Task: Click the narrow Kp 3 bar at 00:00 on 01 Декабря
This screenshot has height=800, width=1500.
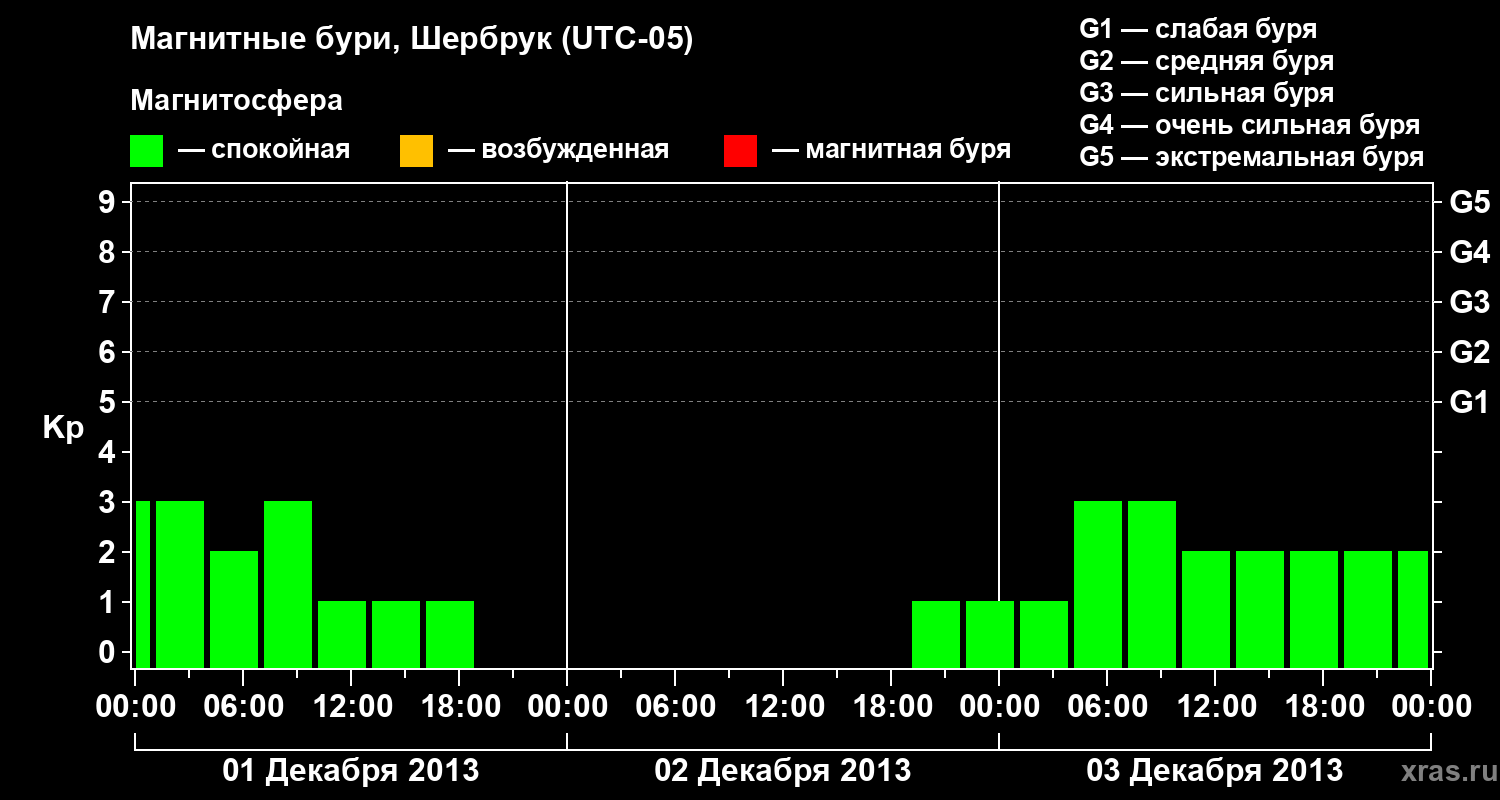Action: click(x=143, y=584)
